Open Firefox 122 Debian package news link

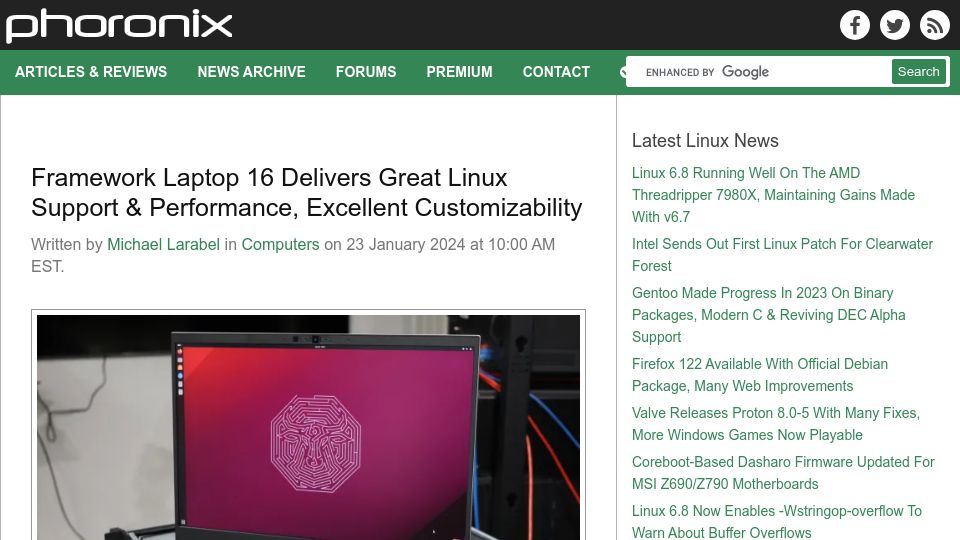point(760,375)
